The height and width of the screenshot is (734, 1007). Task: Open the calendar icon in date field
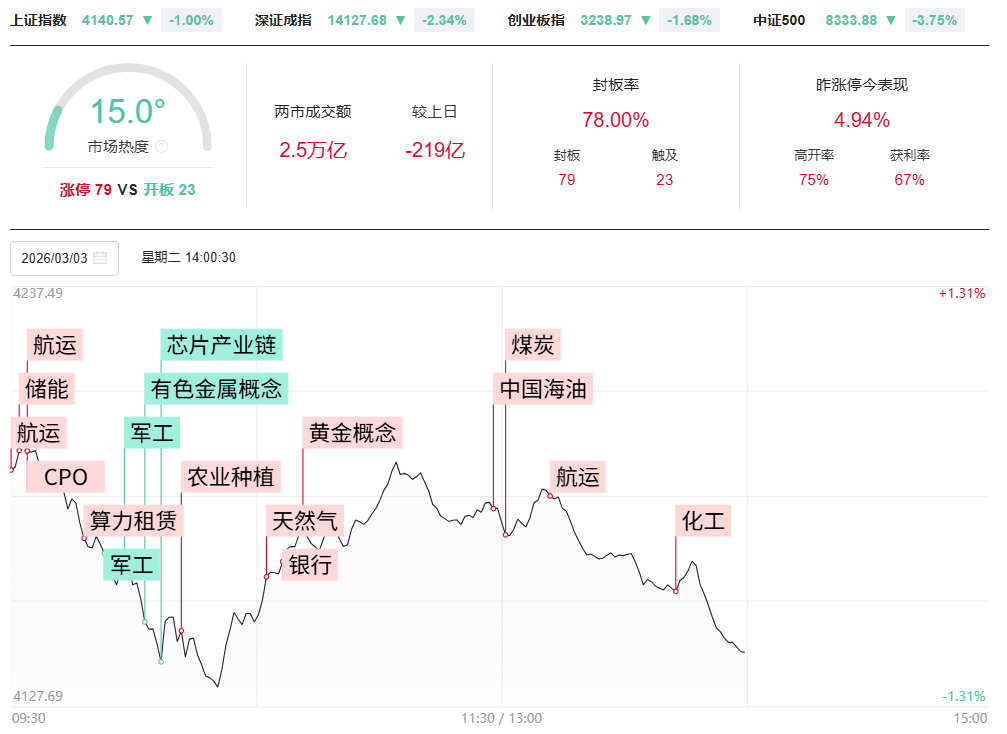(x=100, y=258)
